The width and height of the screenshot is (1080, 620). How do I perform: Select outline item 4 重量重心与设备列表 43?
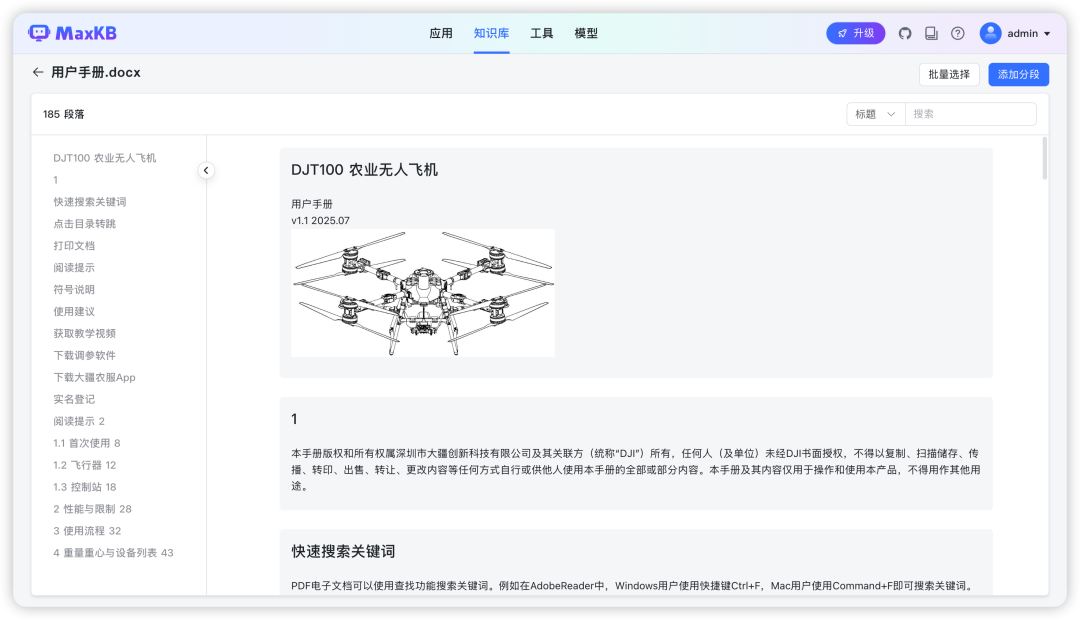tap(114, 552)
